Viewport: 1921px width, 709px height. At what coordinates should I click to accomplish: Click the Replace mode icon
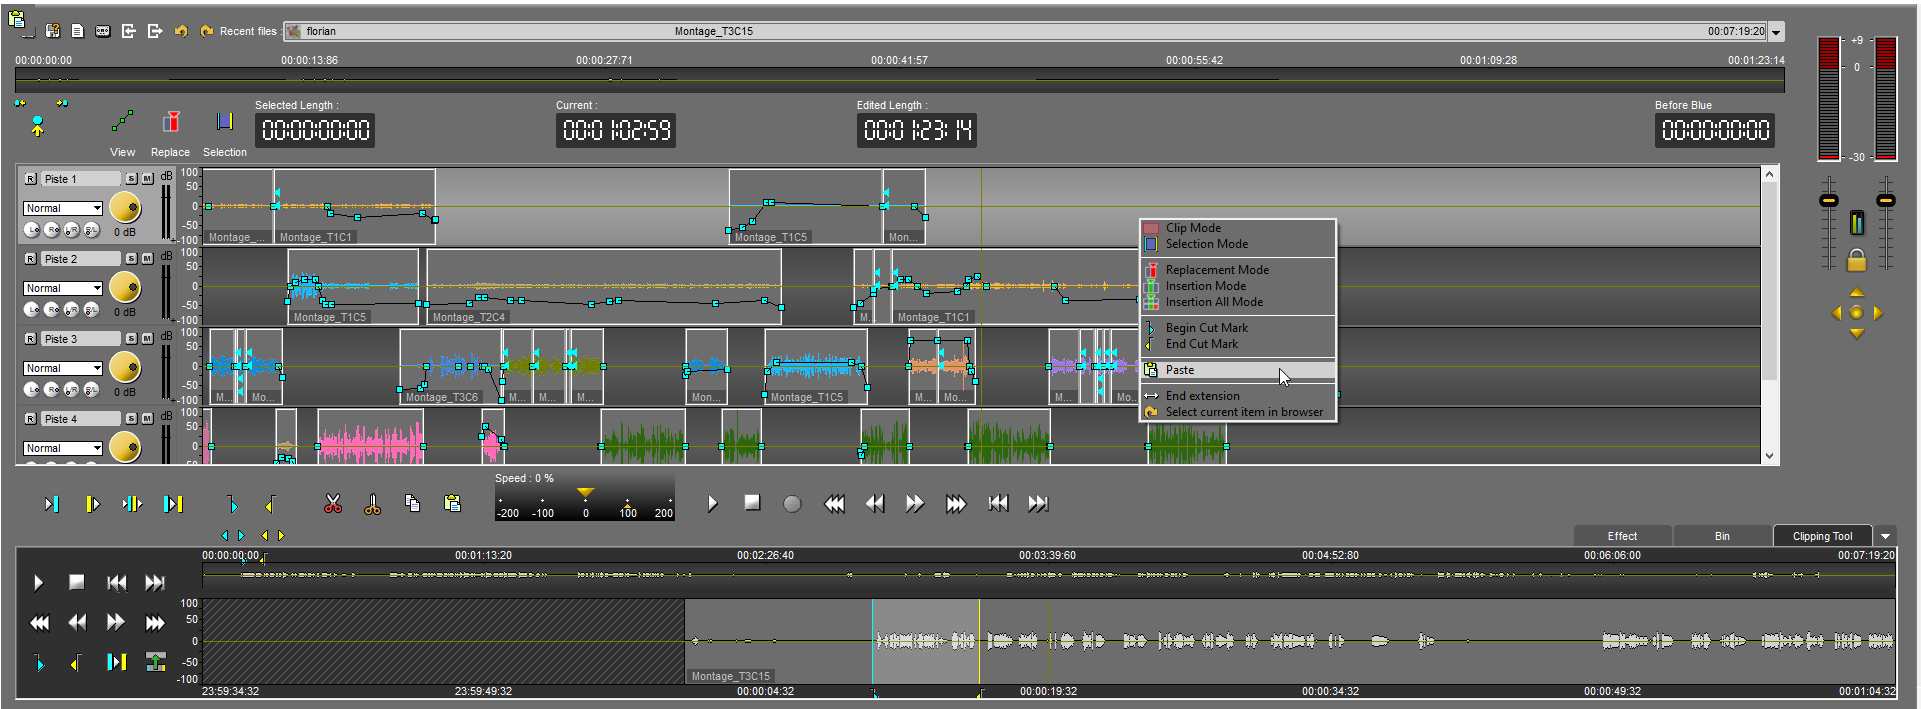click(x=171, y=123)
